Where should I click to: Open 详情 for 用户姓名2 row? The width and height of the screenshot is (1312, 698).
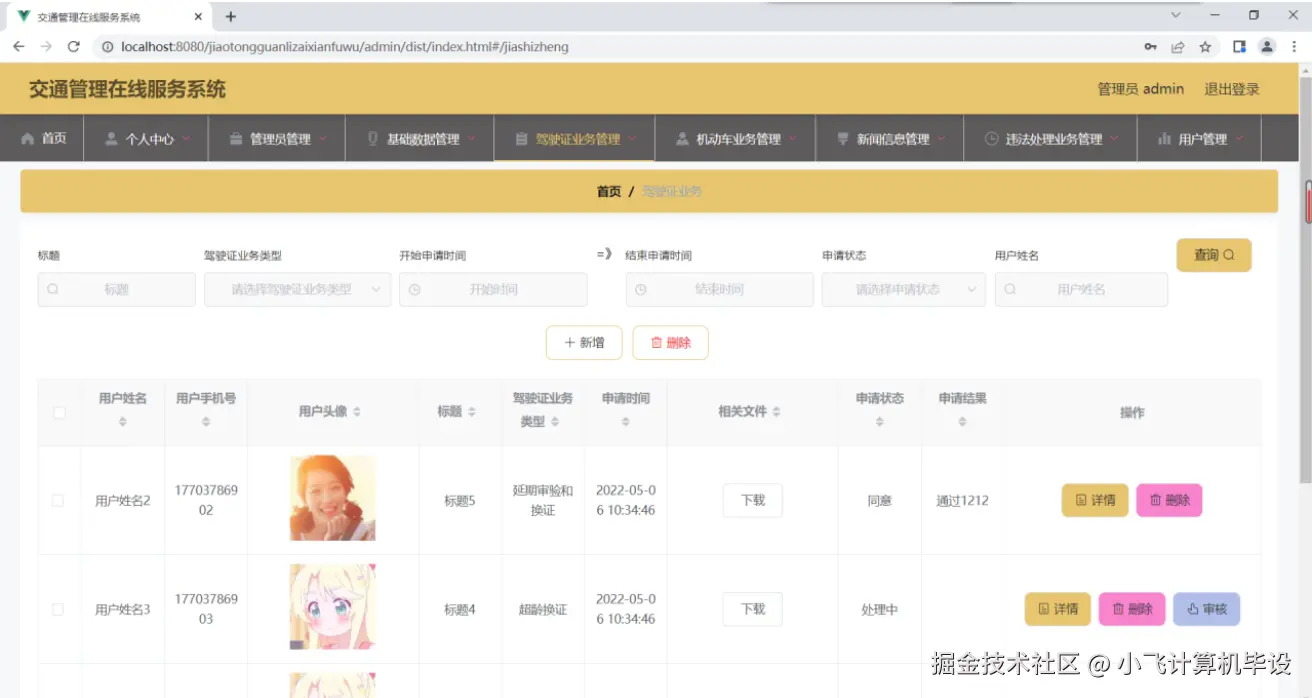pyautogui.click(x=1095, y=500)
